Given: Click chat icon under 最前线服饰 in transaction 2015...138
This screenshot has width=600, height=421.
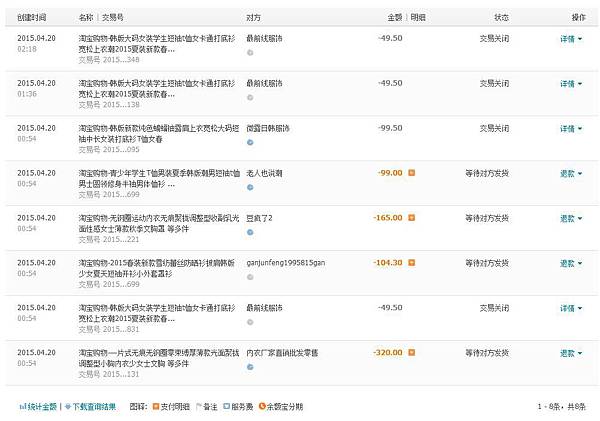Looking at the screenshot, I should (250, 97).
